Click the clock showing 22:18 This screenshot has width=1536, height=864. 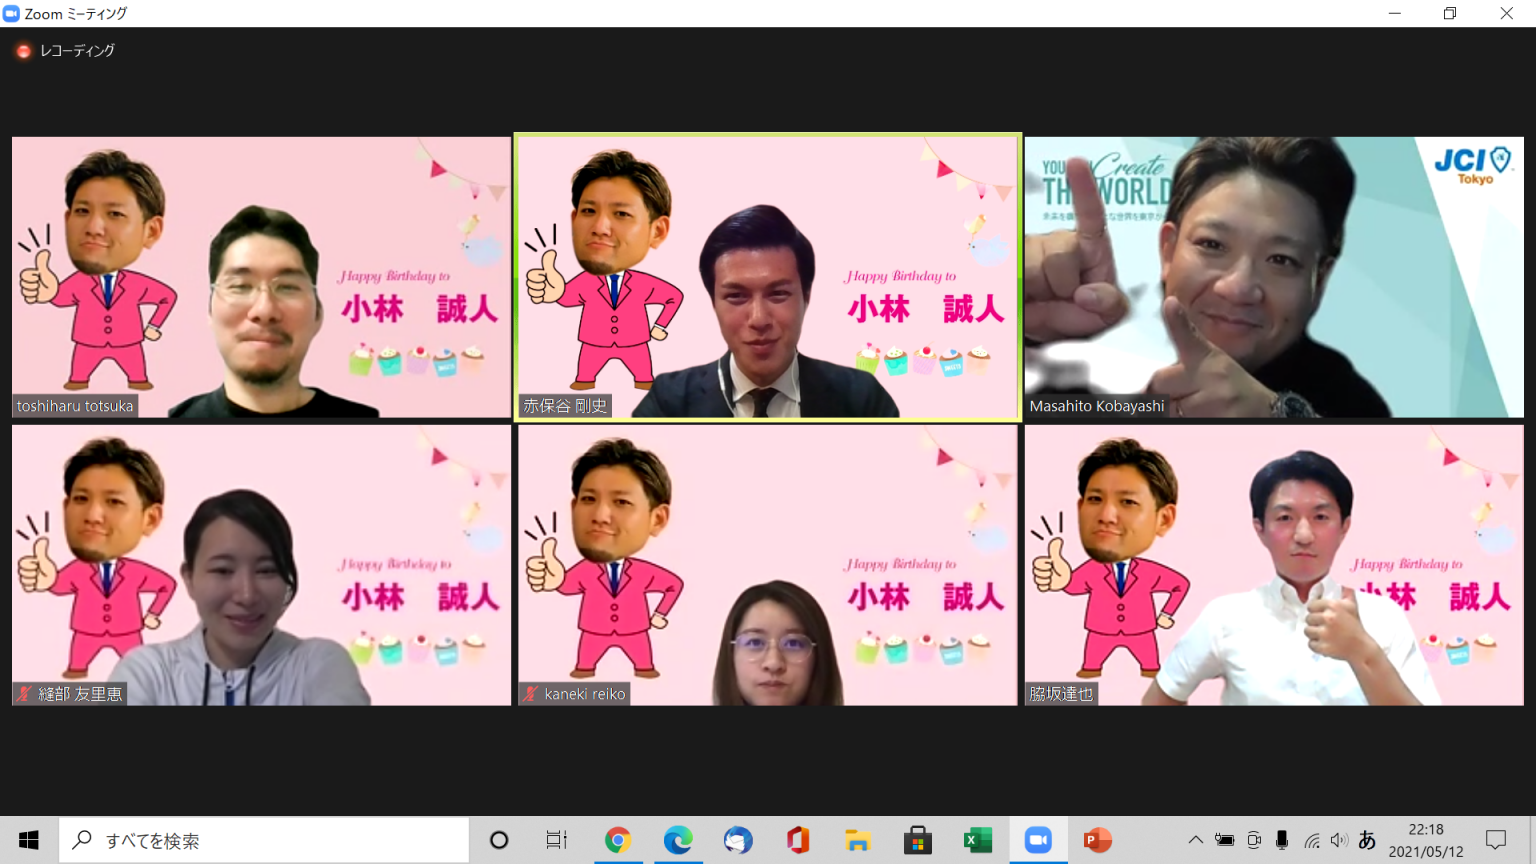(x=1425, y=840)
